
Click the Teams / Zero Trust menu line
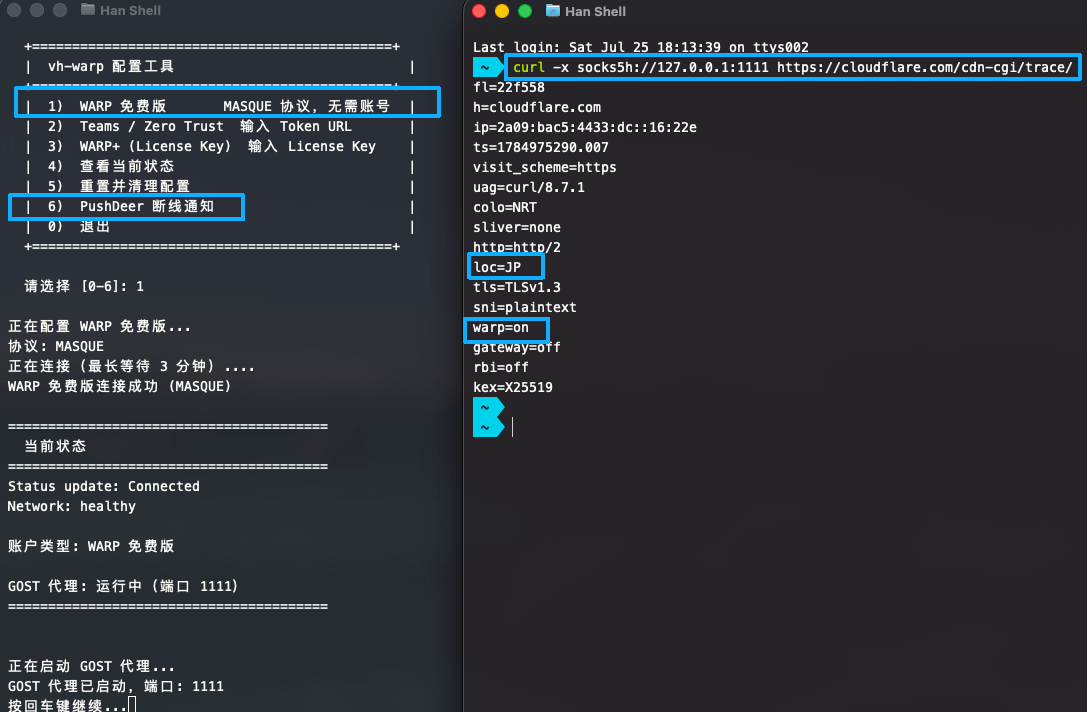click(x=219, y=126)
